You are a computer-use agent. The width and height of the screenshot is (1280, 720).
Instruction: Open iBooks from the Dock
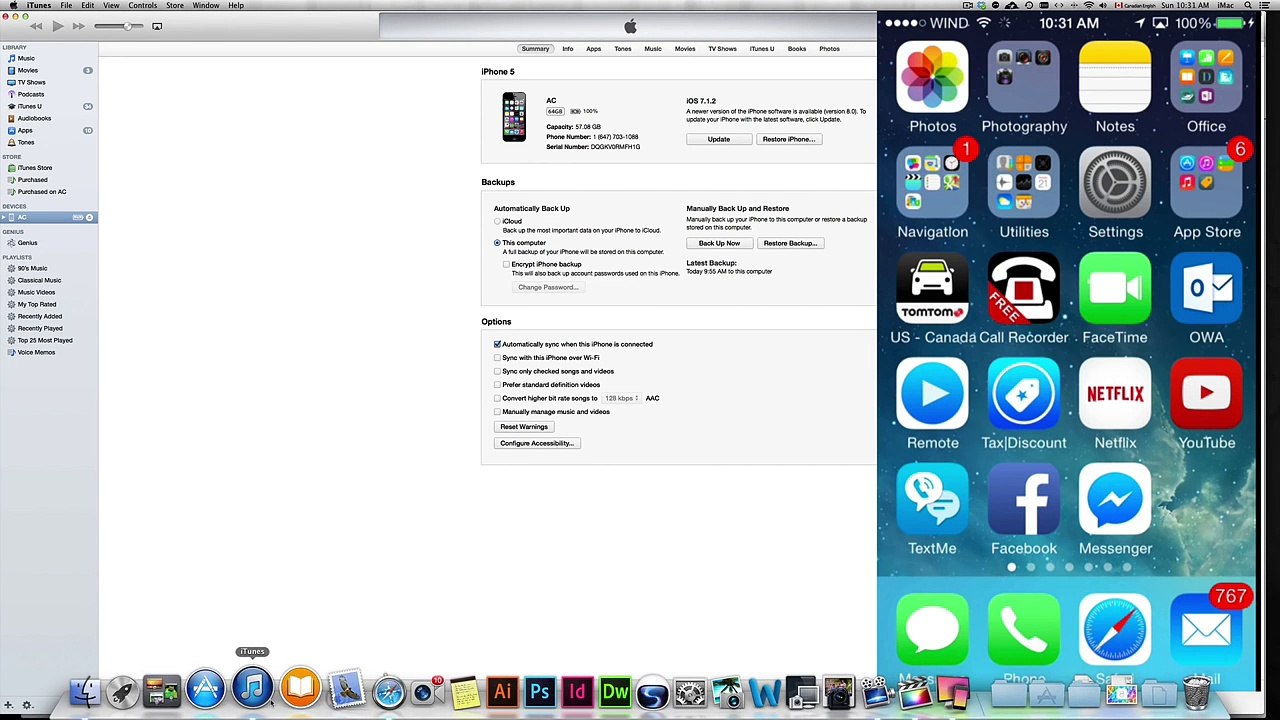(300, 689)
